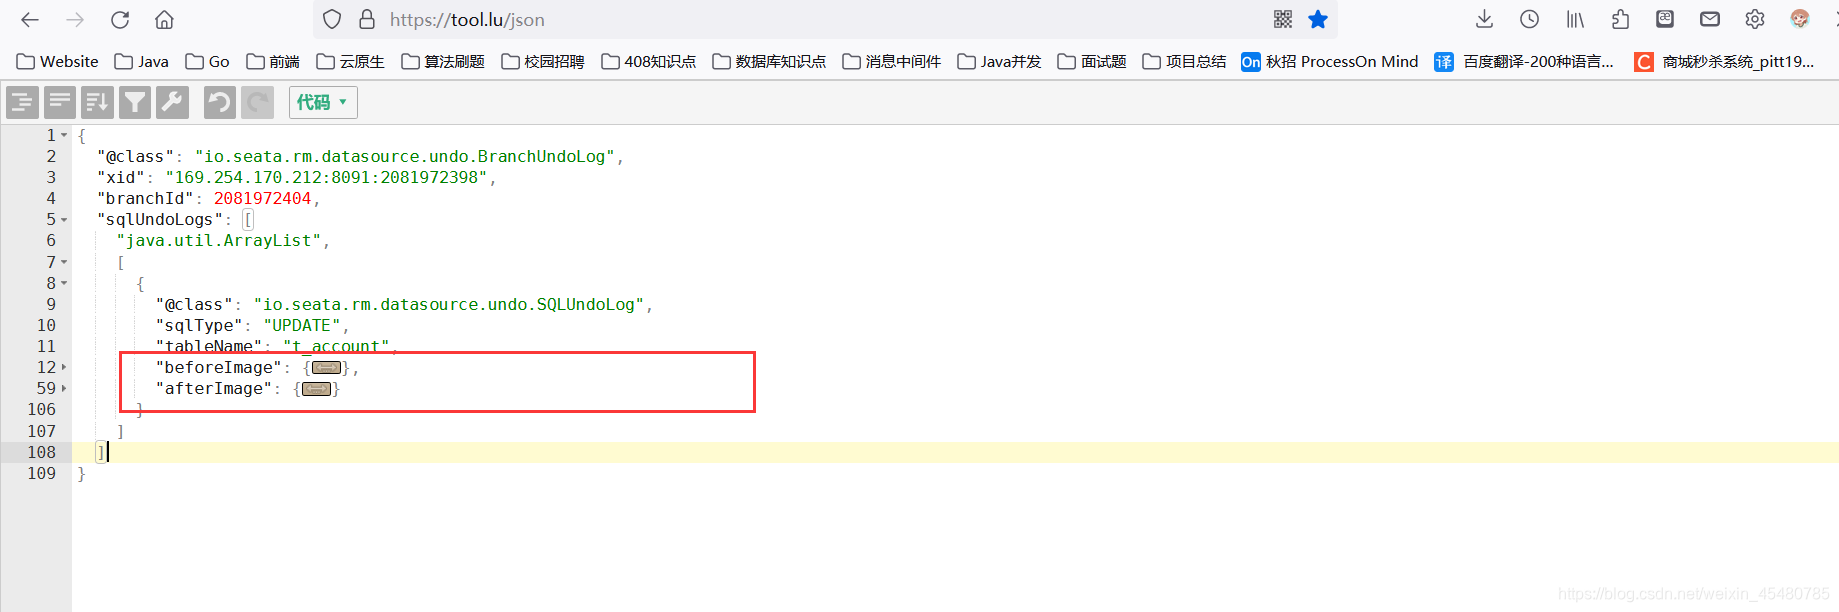Open the 前端 bookmark folder

tap(273, 61)
